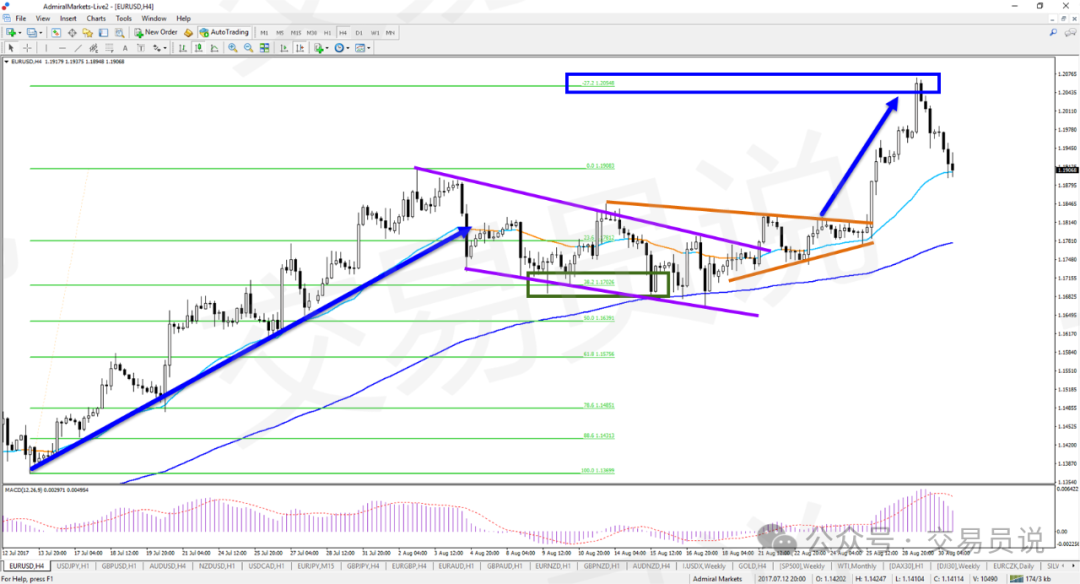This screenshot has width=1080, height=584.
Task: Expand the new chart dropdown arrow
Action: 19,33
